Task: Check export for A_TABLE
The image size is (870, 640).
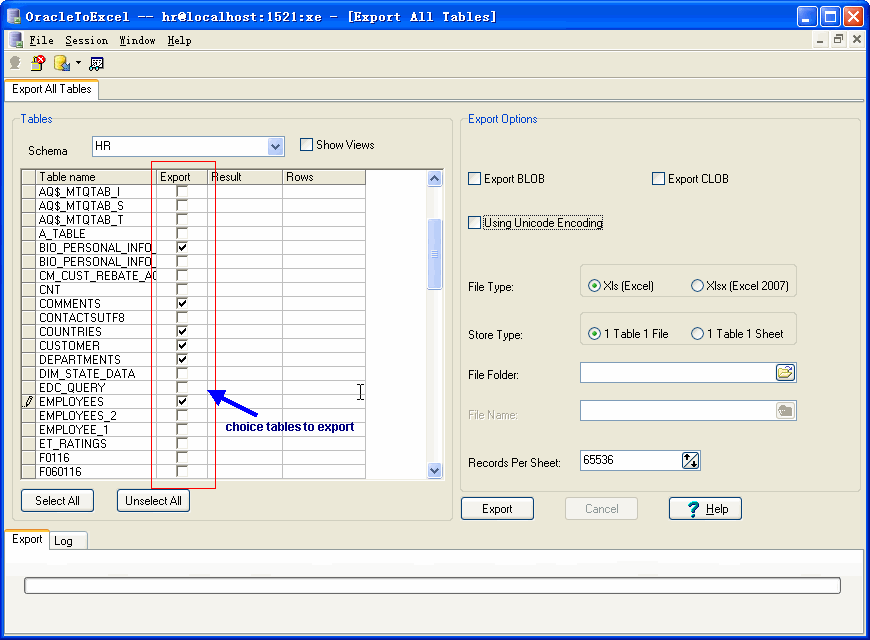Action: [x=182, y=233]
